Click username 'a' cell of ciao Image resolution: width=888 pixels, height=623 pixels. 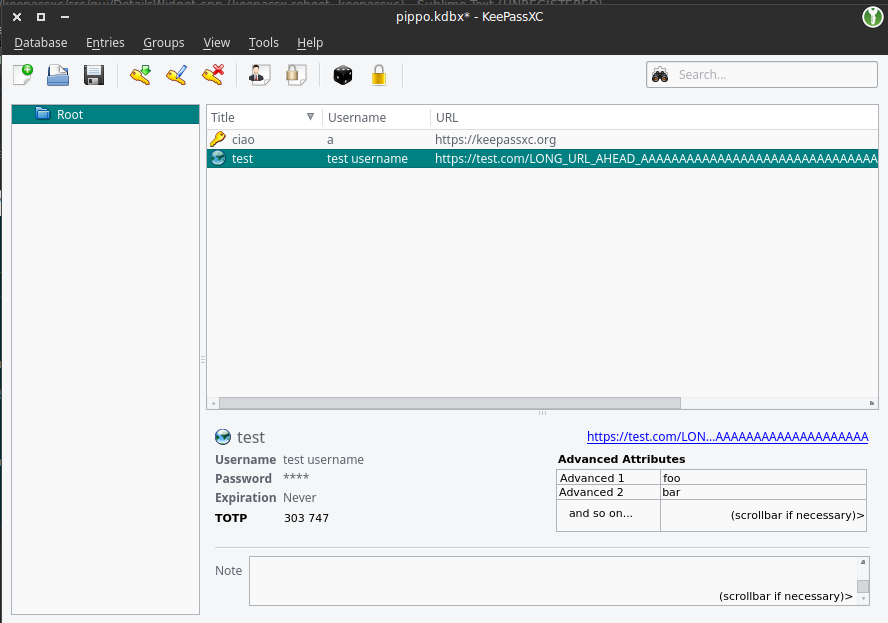(330, 139)
